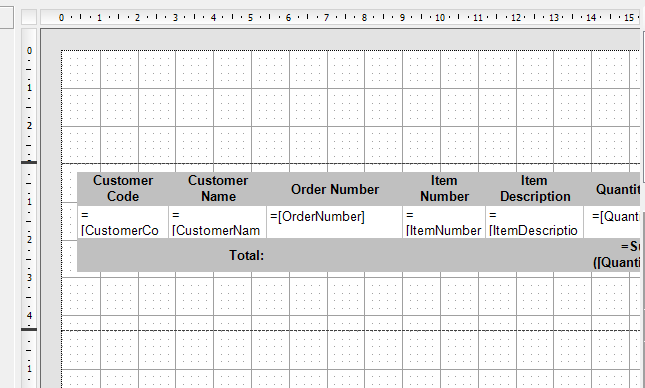The image size is (645, 388).
Task: Select the Item Description header label
Action: (534, 188)
